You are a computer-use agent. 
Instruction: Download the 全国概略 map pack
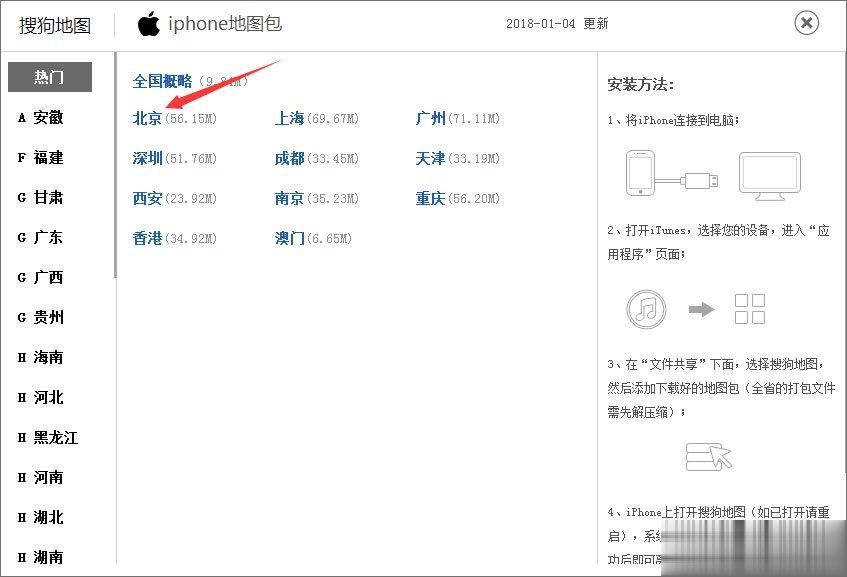pos(163,81)
